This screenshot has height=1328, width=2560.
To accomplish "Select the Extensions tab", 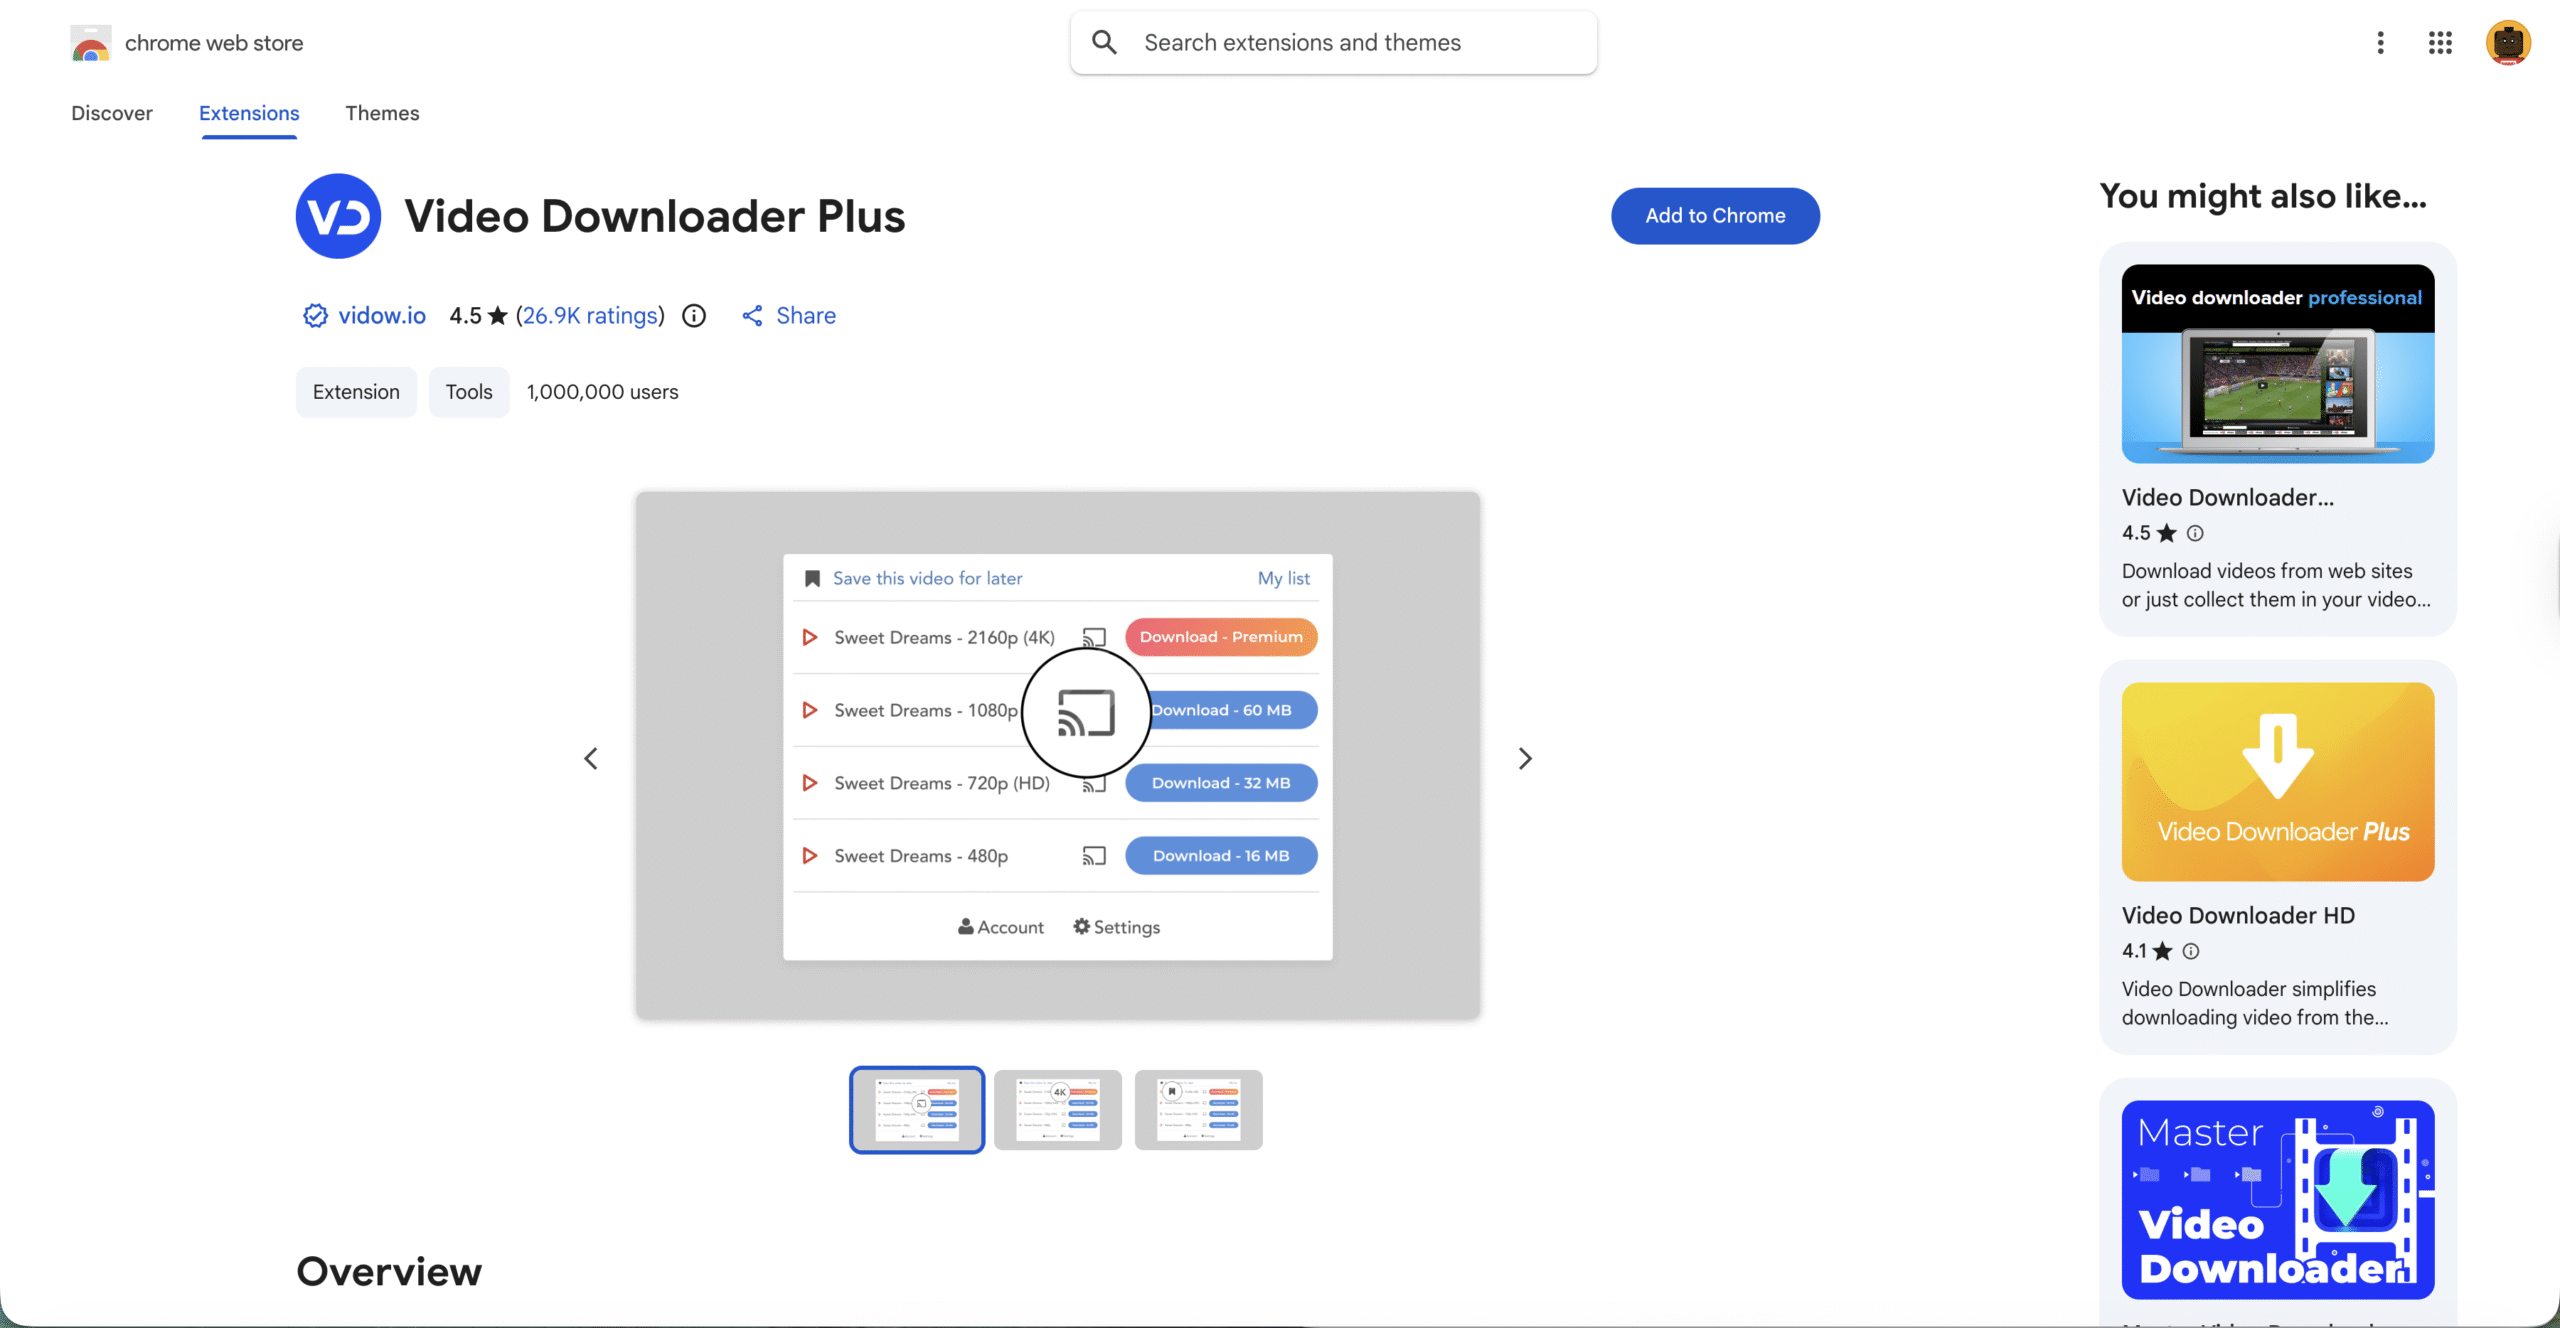I will 249,113.
